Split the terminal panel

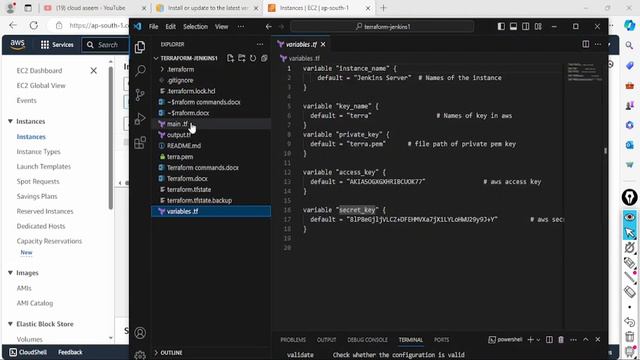(x=549, y=340)
